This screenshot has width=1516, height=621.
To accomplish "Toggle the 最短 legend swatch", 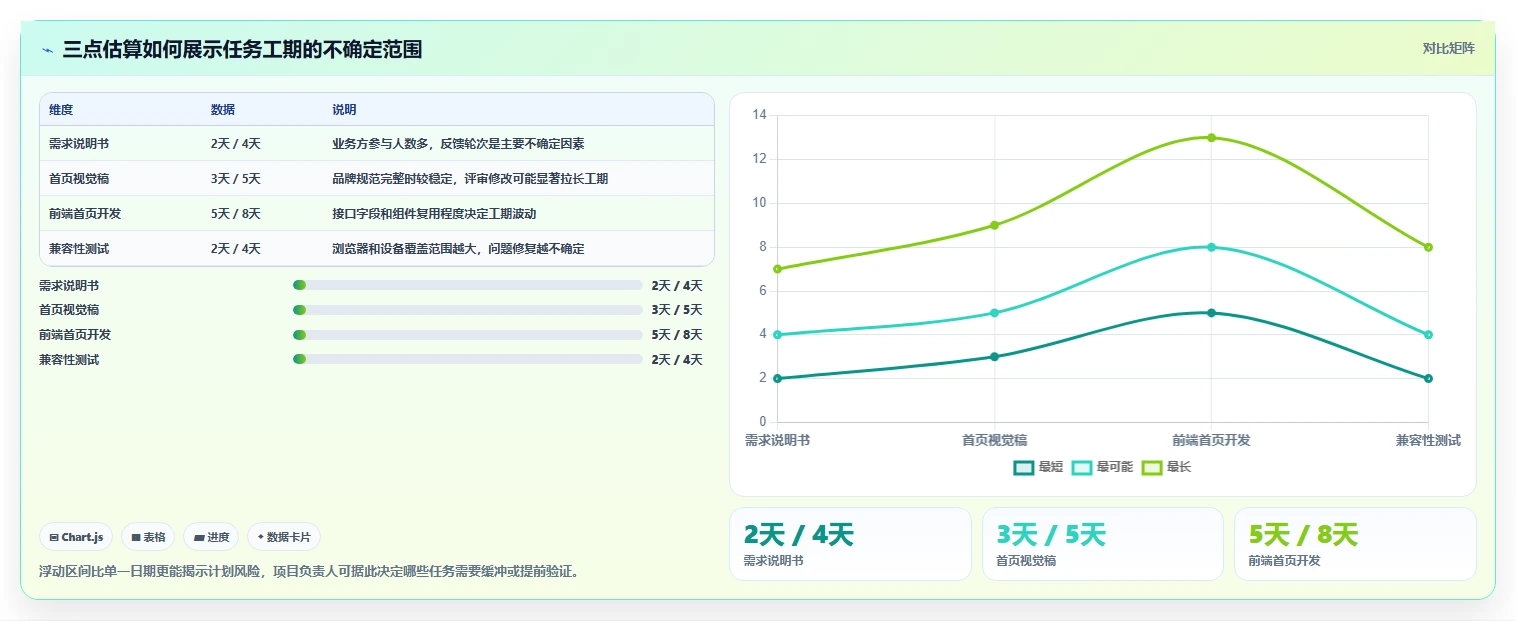I will pos(1023,467).
